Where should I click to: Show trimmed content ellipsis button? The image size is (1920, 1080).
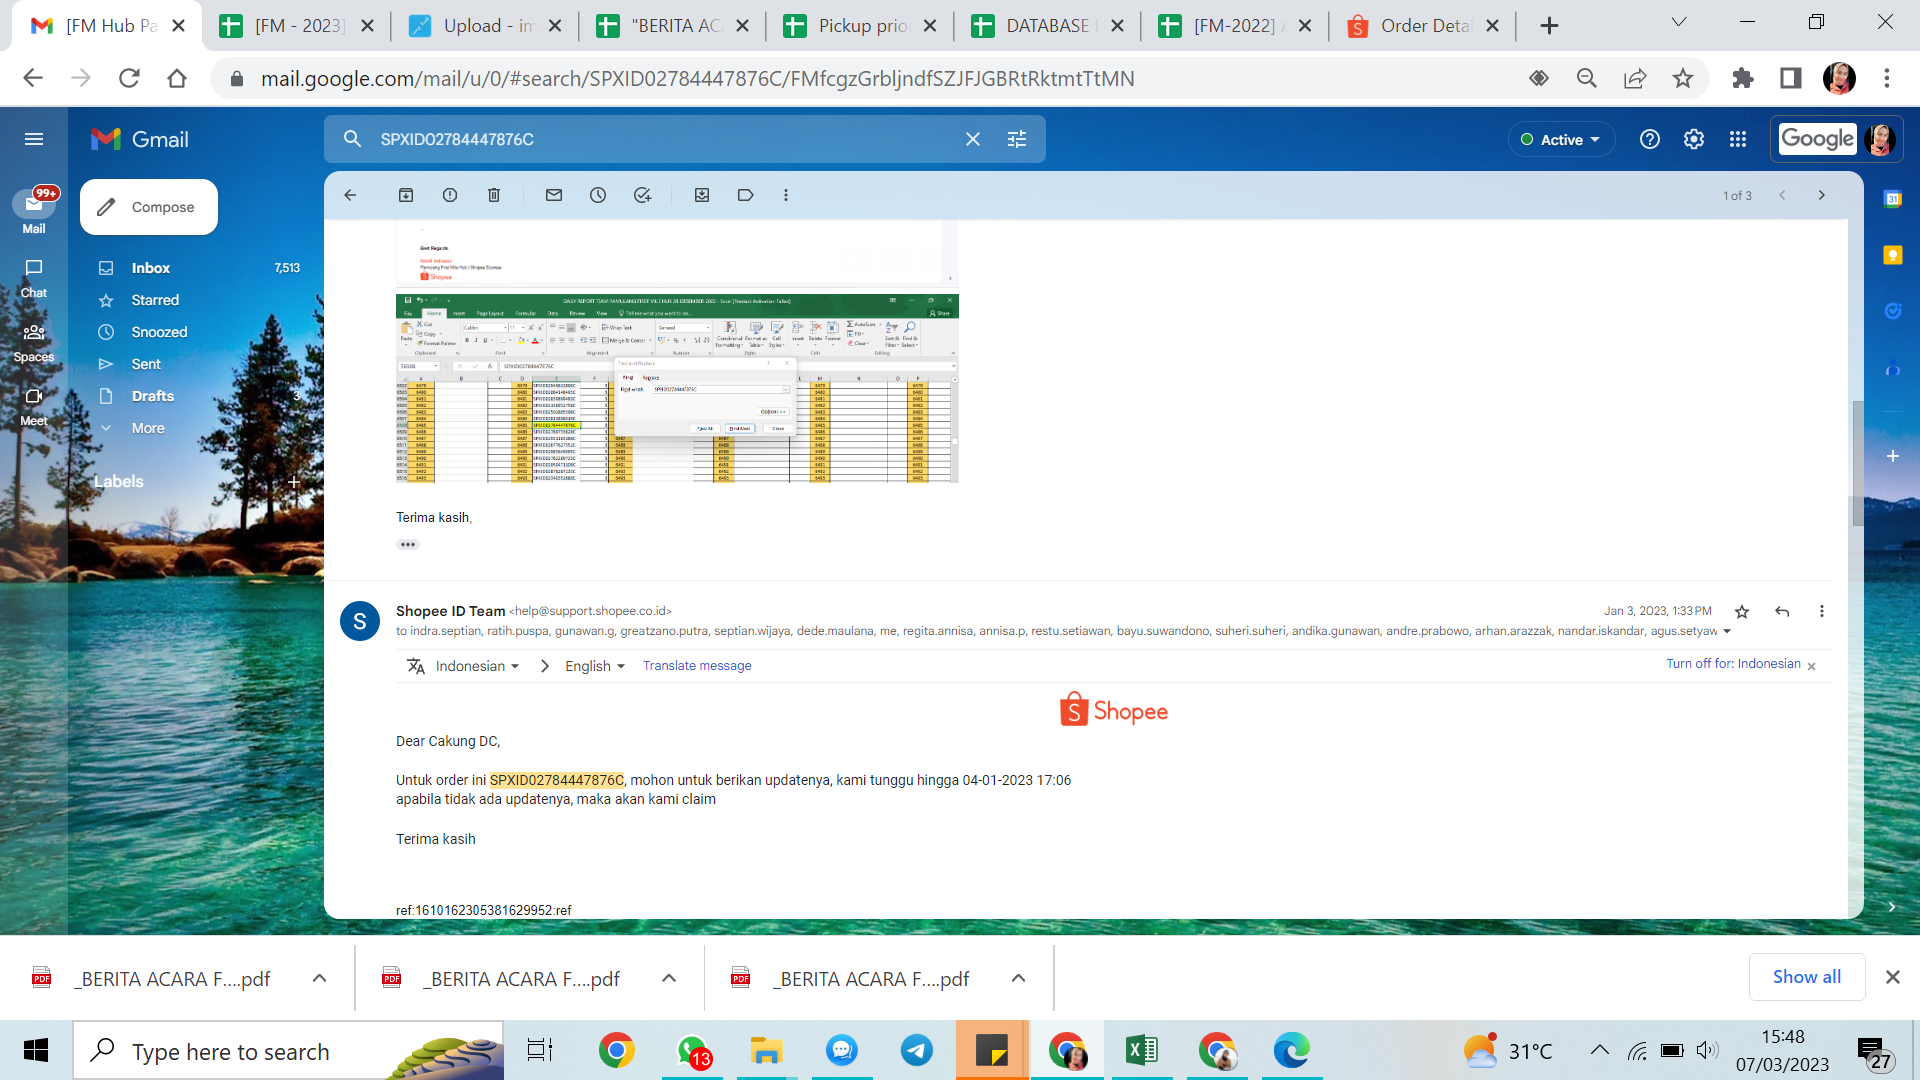408,545
